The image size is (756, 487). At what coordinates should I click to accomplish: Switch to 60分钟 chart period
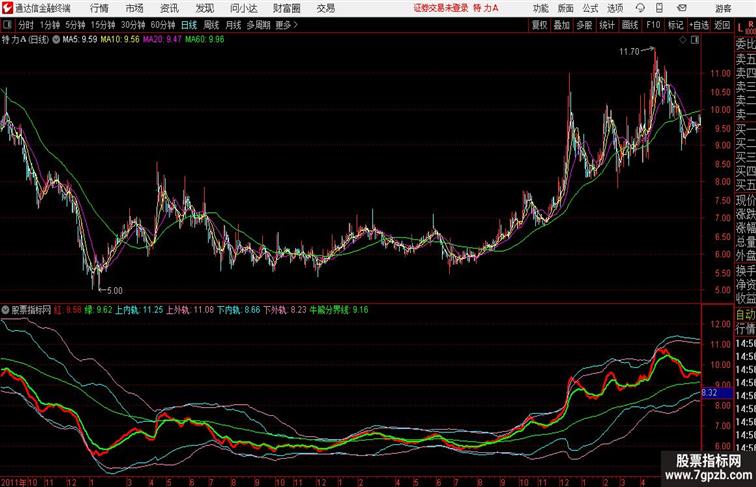[162, 25]
